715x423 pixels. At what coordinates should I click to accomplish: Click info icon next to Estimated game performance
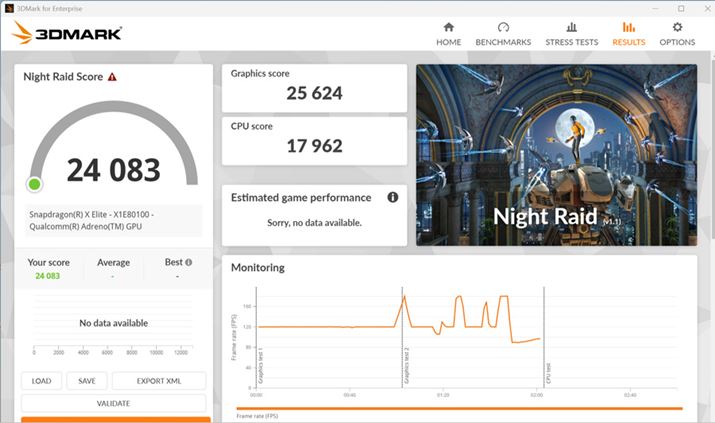393,198
